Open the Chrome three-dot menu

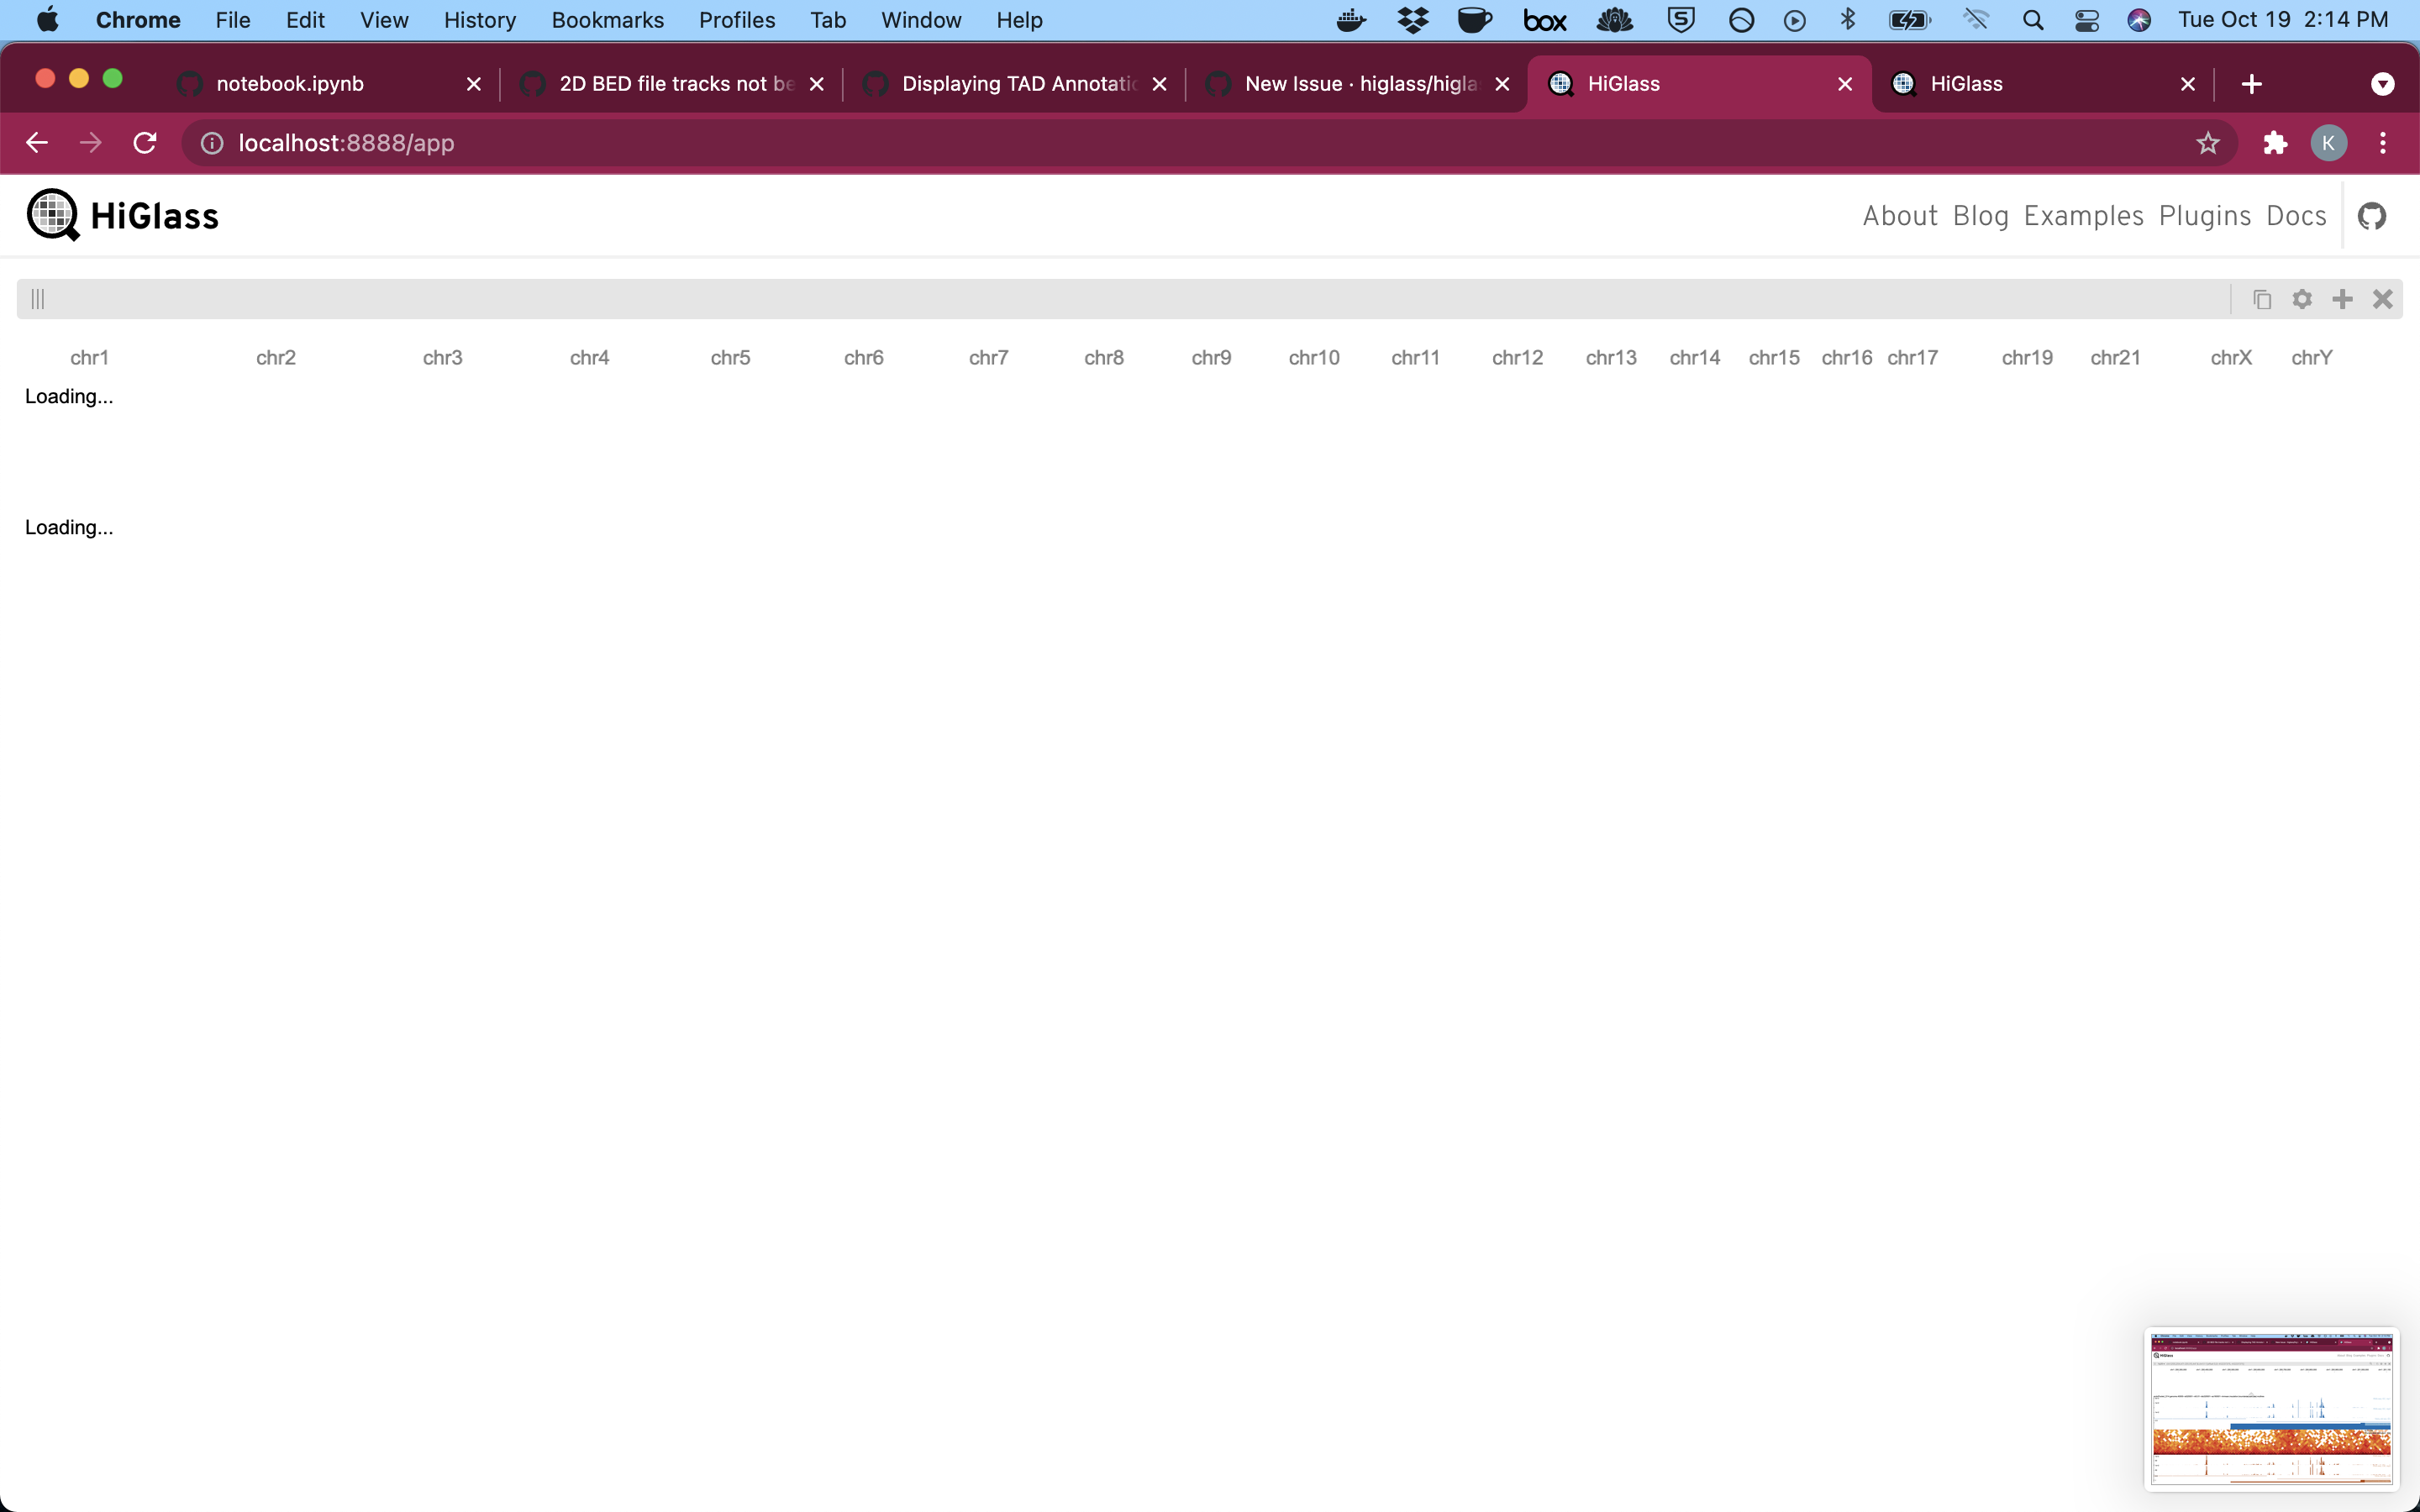click(x=2382, y=142)
